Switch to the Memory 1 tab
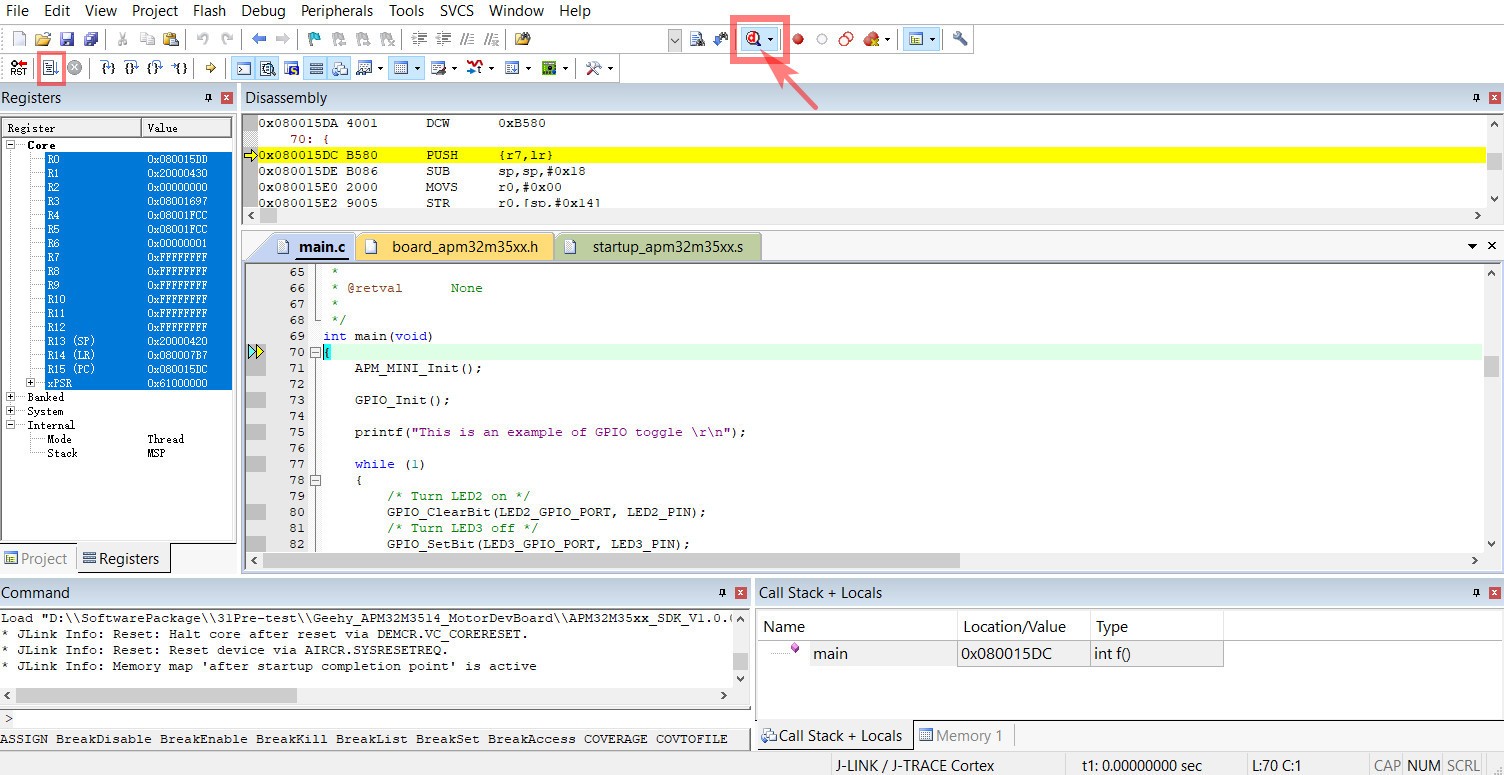Screen dimensions: 1504x775 (961, 736)
